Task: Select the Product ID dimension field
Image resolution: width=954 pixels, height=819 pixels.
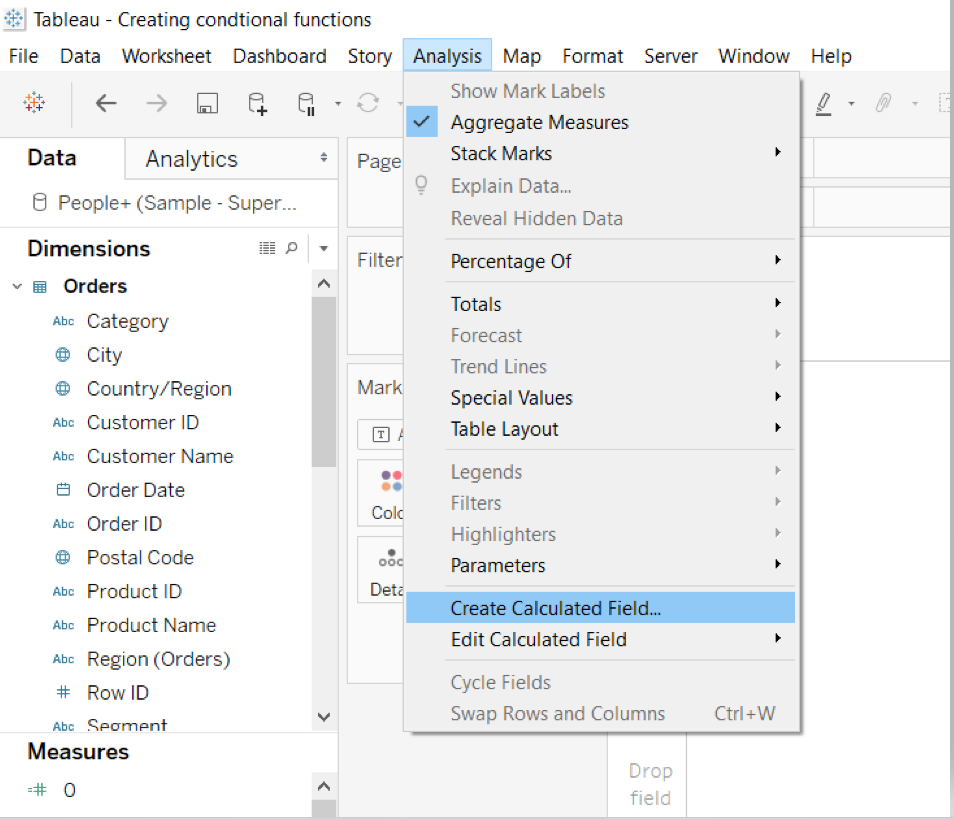Action: click(x=134, y=591)
